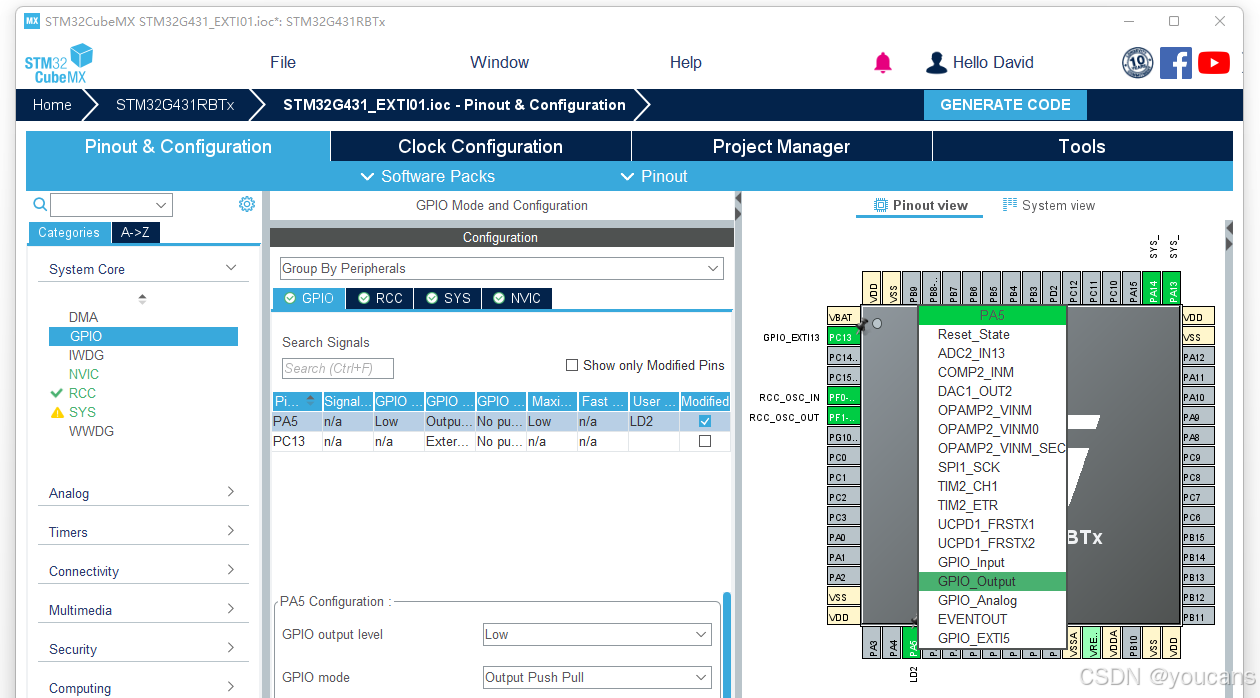This screenshot has height=698, width=1260.
Task: Expand the Multimedia category
Action: click(x=231, y=609)
